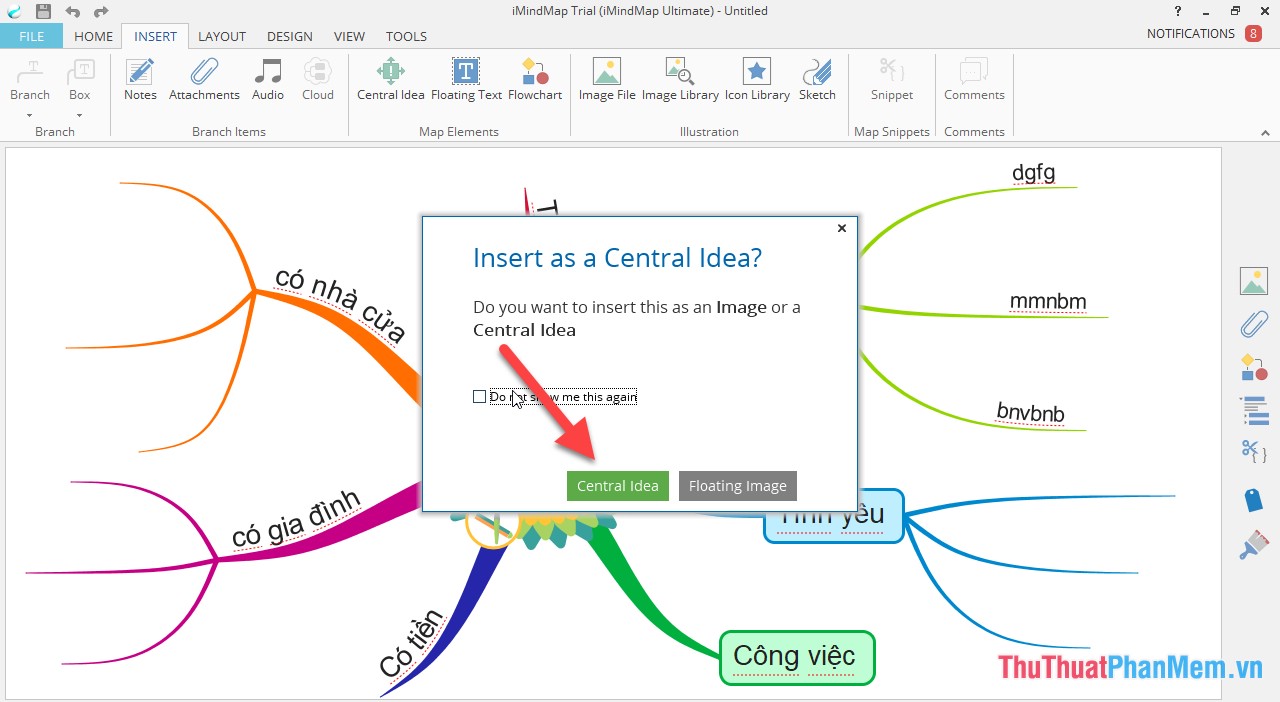Insert a Sketch illustration

click(x=817, y=80)
